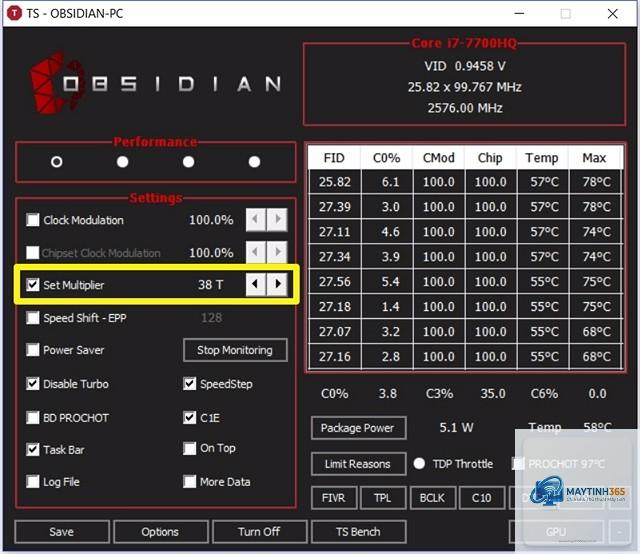Image resolution: width=640 pixels, height=554 pixels.
Task: Select the first Performance profile radio button
Action: [x=57, y=162]
